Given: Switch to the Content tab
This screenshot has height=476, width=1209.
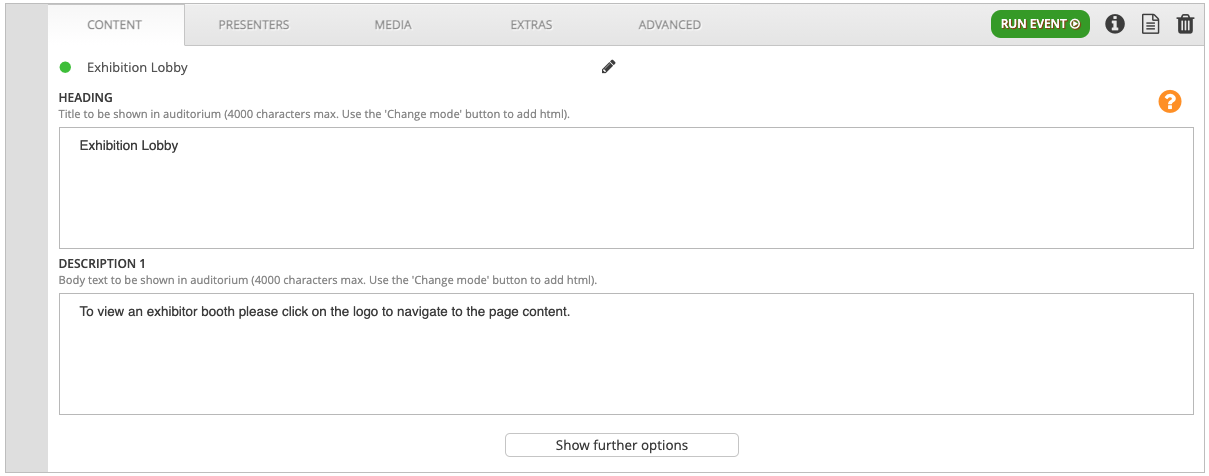Looking at the screenshot, I should pyautogui.click(x=115, y=25).
